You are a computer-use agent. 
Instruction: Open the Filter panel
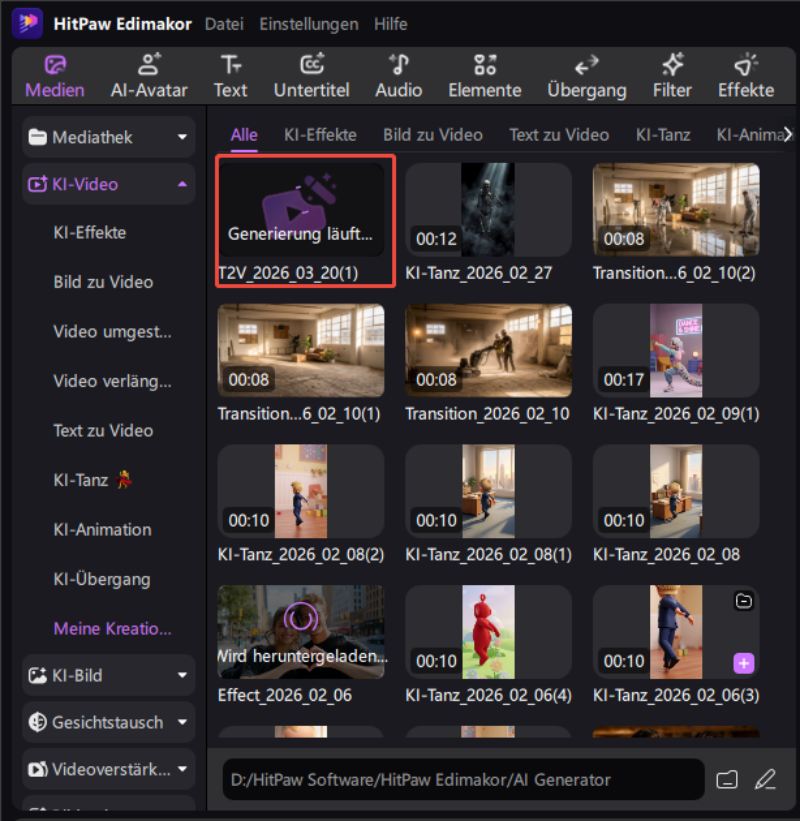point(672,76)
